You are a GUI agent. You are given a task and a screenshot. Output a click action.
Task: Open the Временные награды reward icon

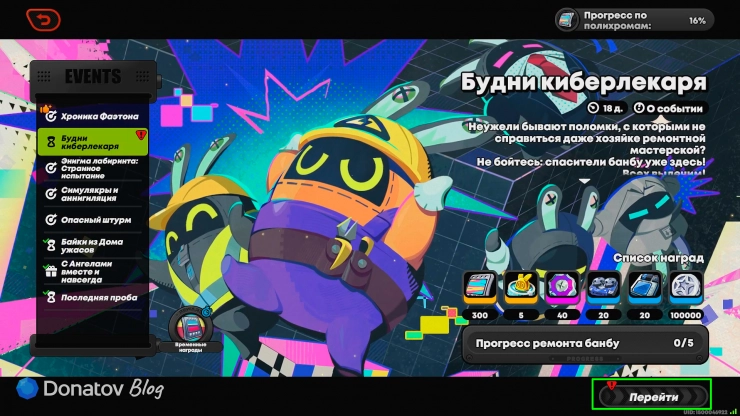coord(191,330)
